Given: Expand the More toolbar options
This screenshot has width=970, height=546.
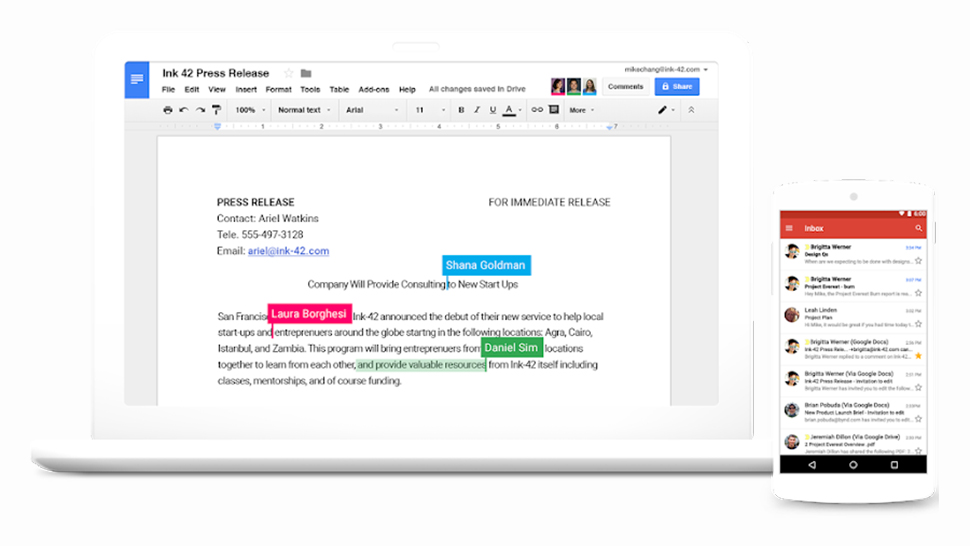Looking at the screenshot, I should (x=582, y=110).
